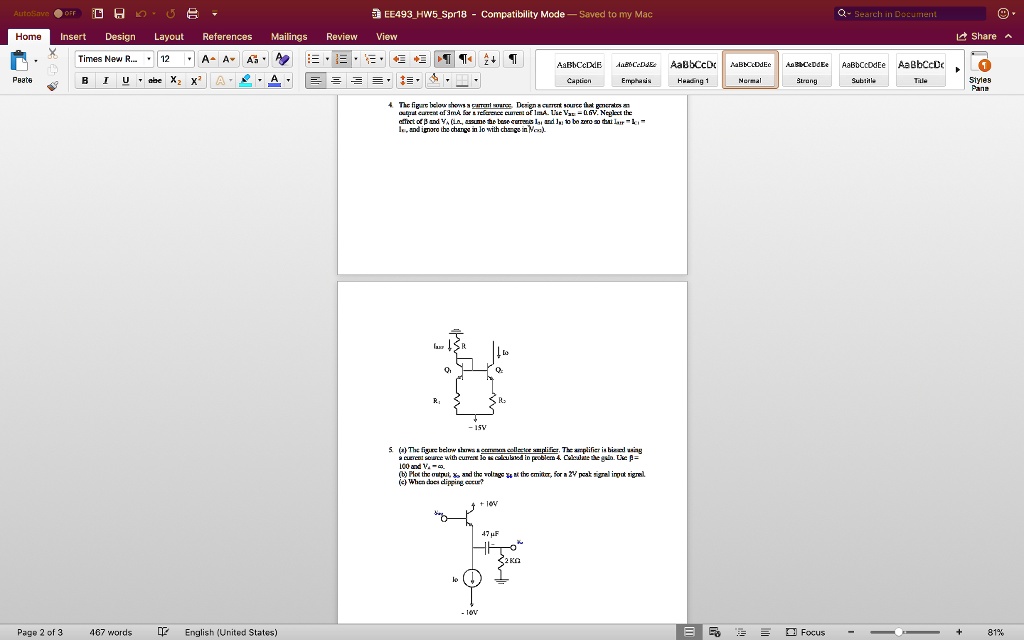The width and height of the screenshot is (1024, 640).
Task: Expand the font color dropdown arrow
Action: [x=288, y=80]
